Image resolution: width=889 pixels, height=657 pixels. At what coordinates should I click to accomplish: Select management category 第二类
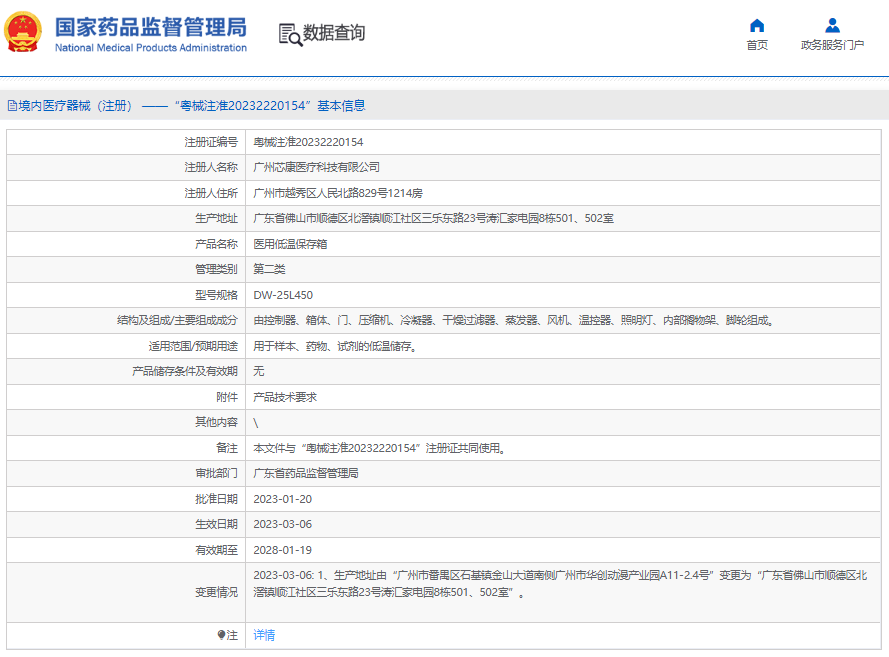coord(269,269)
